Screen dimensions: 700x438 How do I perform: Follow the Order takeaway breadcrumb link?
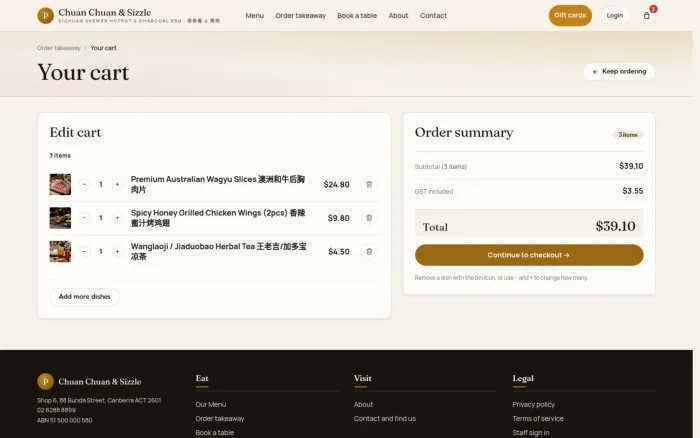point(58,48)
